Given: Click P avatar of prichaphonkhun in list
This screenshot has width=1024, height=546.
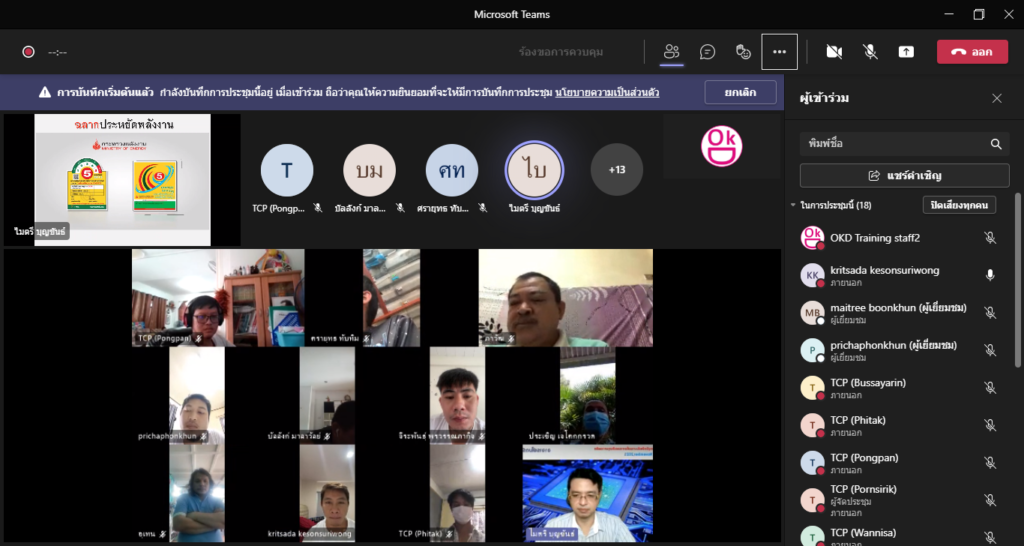Looking at the screenshot, I should pyautogui.click(x=812, y=350).
